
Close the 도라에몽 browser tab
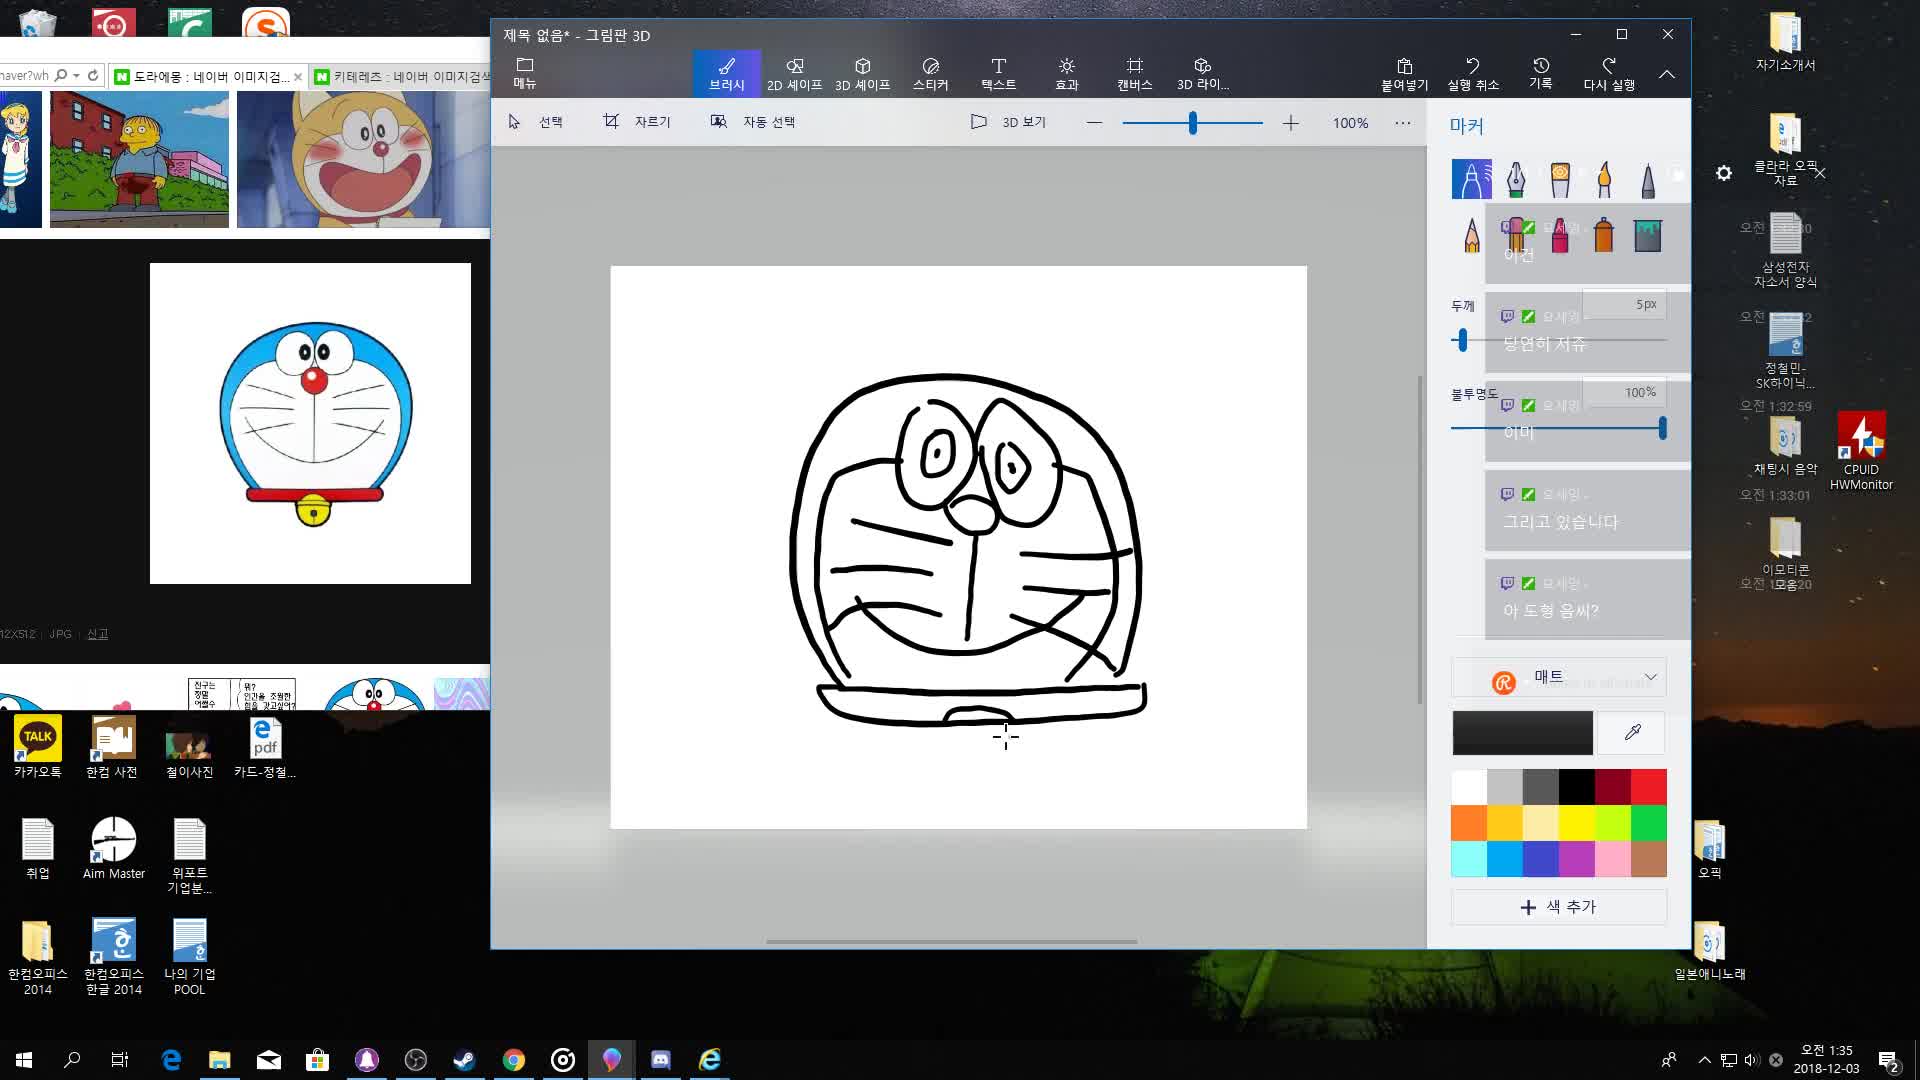click(x=298, y=77)
